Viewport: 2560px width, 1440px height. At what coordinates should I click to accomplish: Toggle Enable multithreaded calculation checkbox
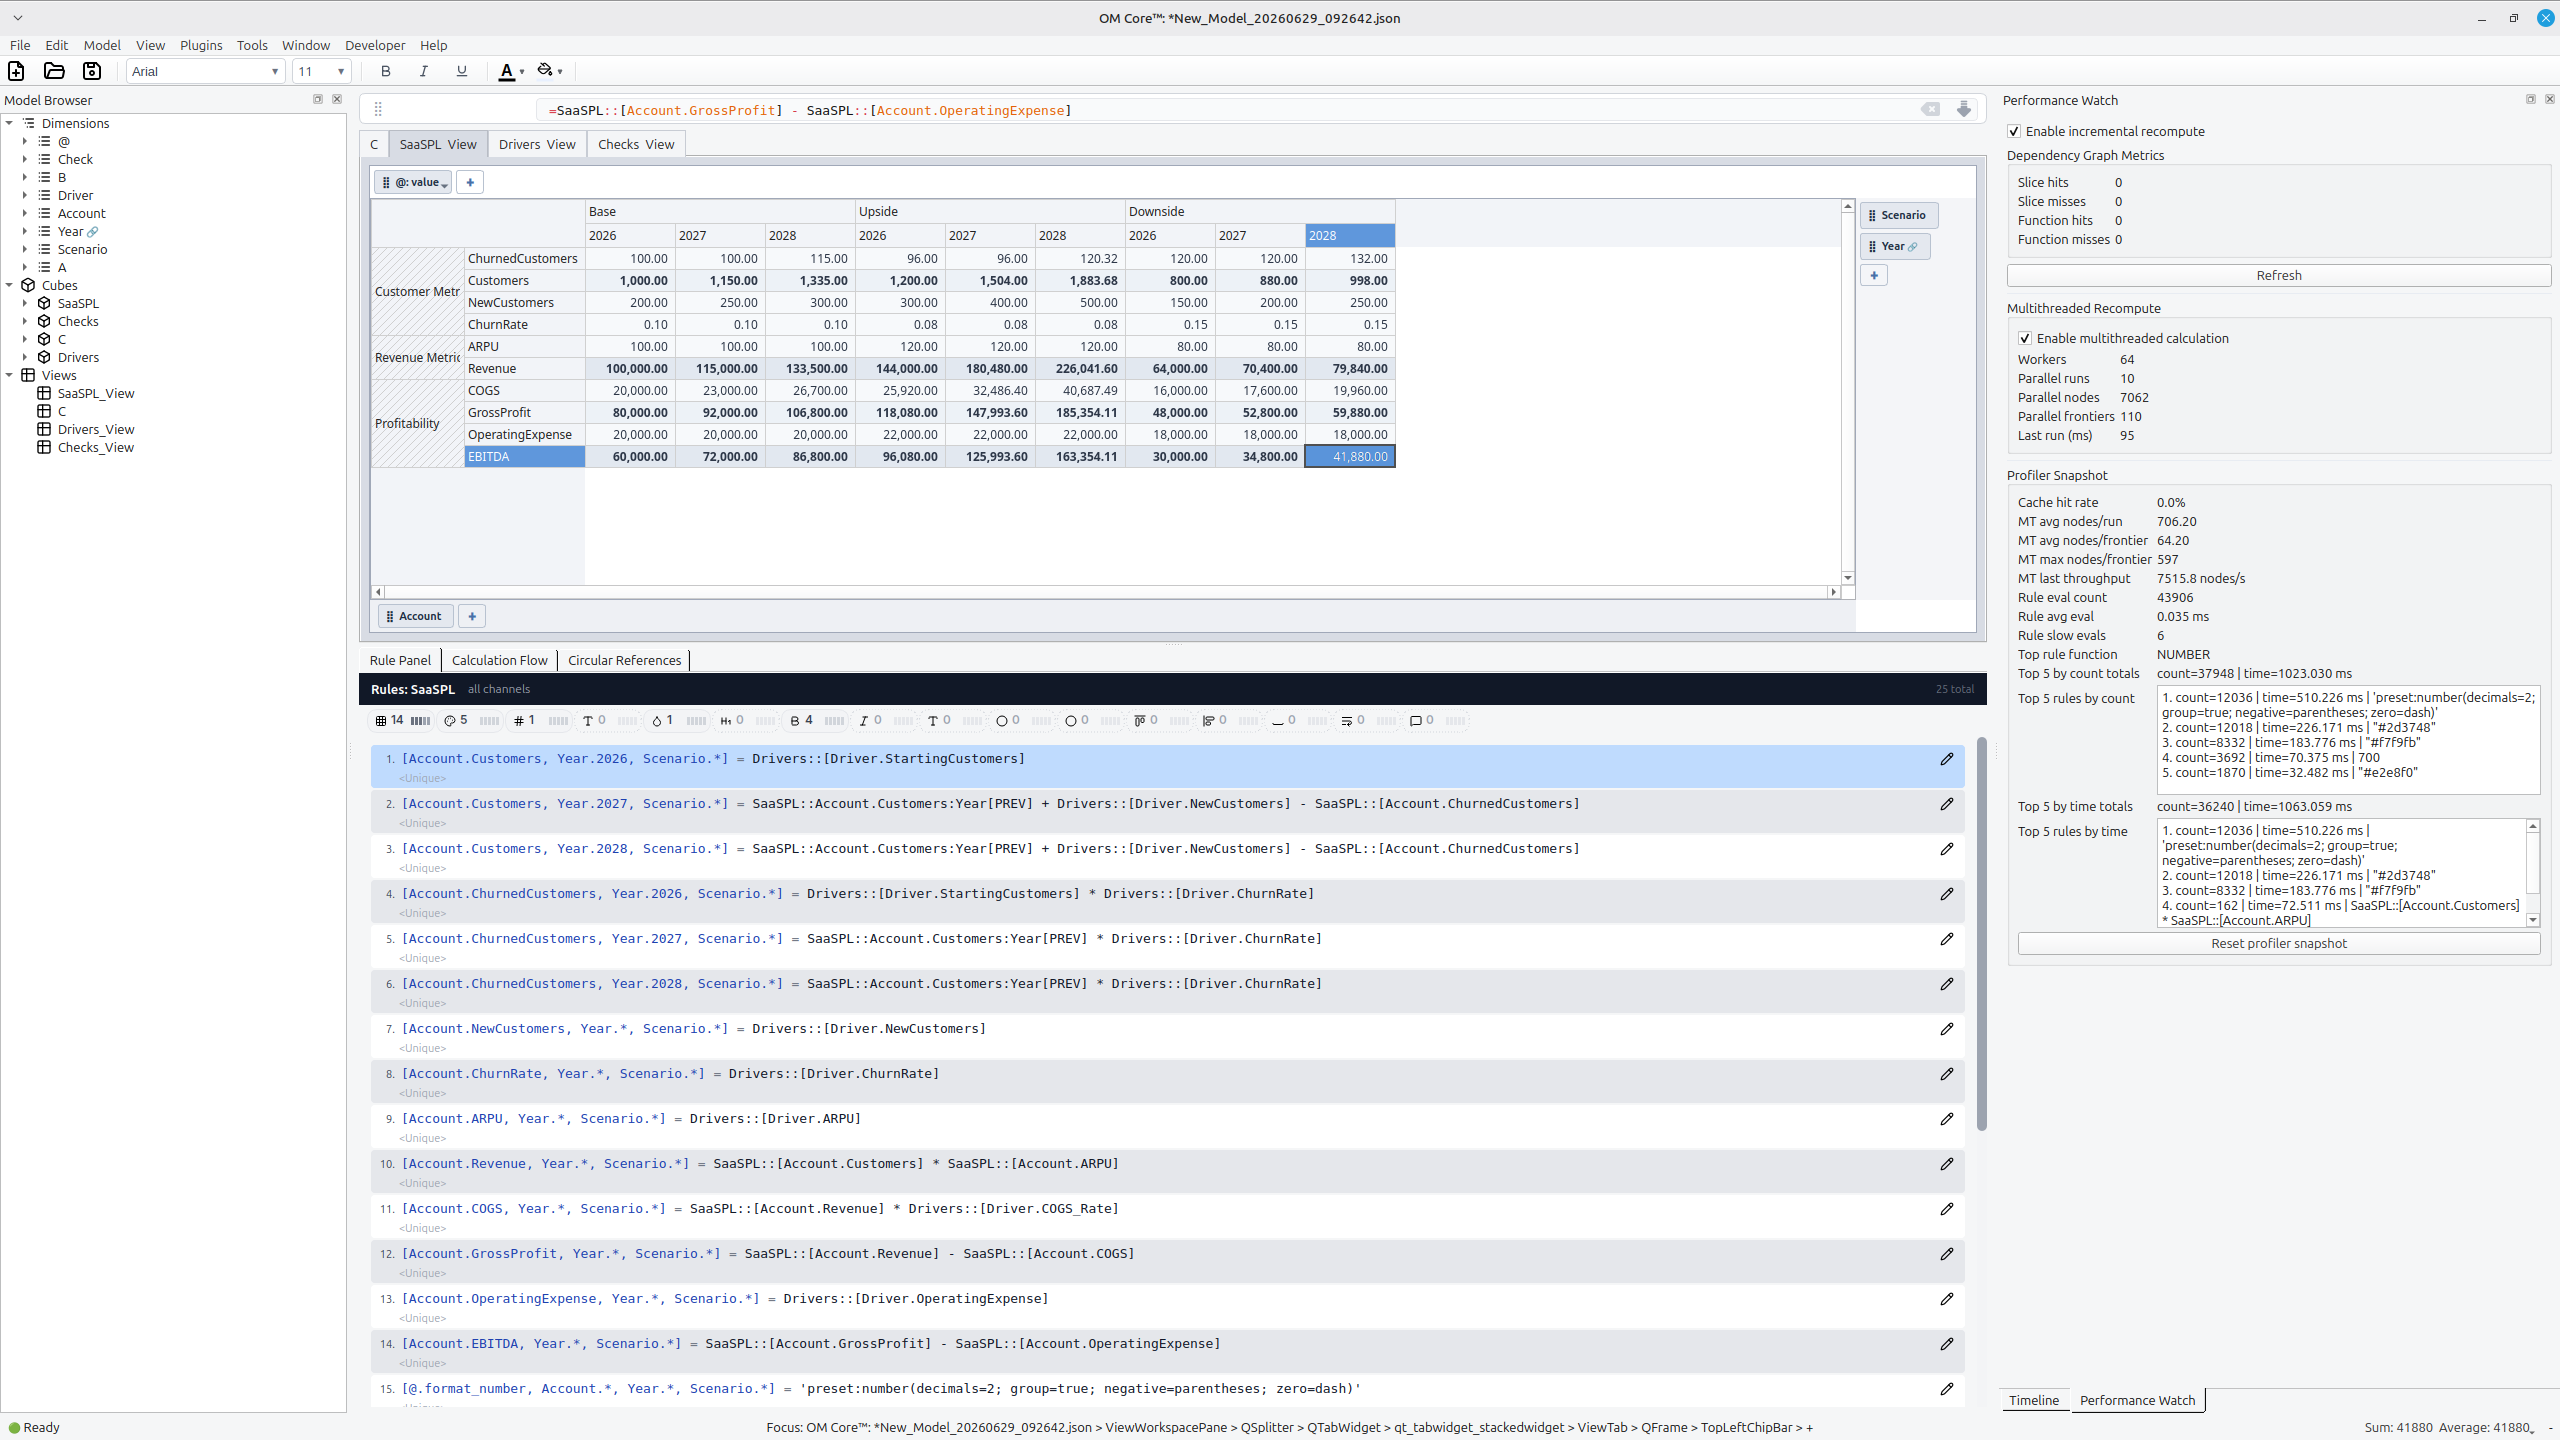point(2025,338)
